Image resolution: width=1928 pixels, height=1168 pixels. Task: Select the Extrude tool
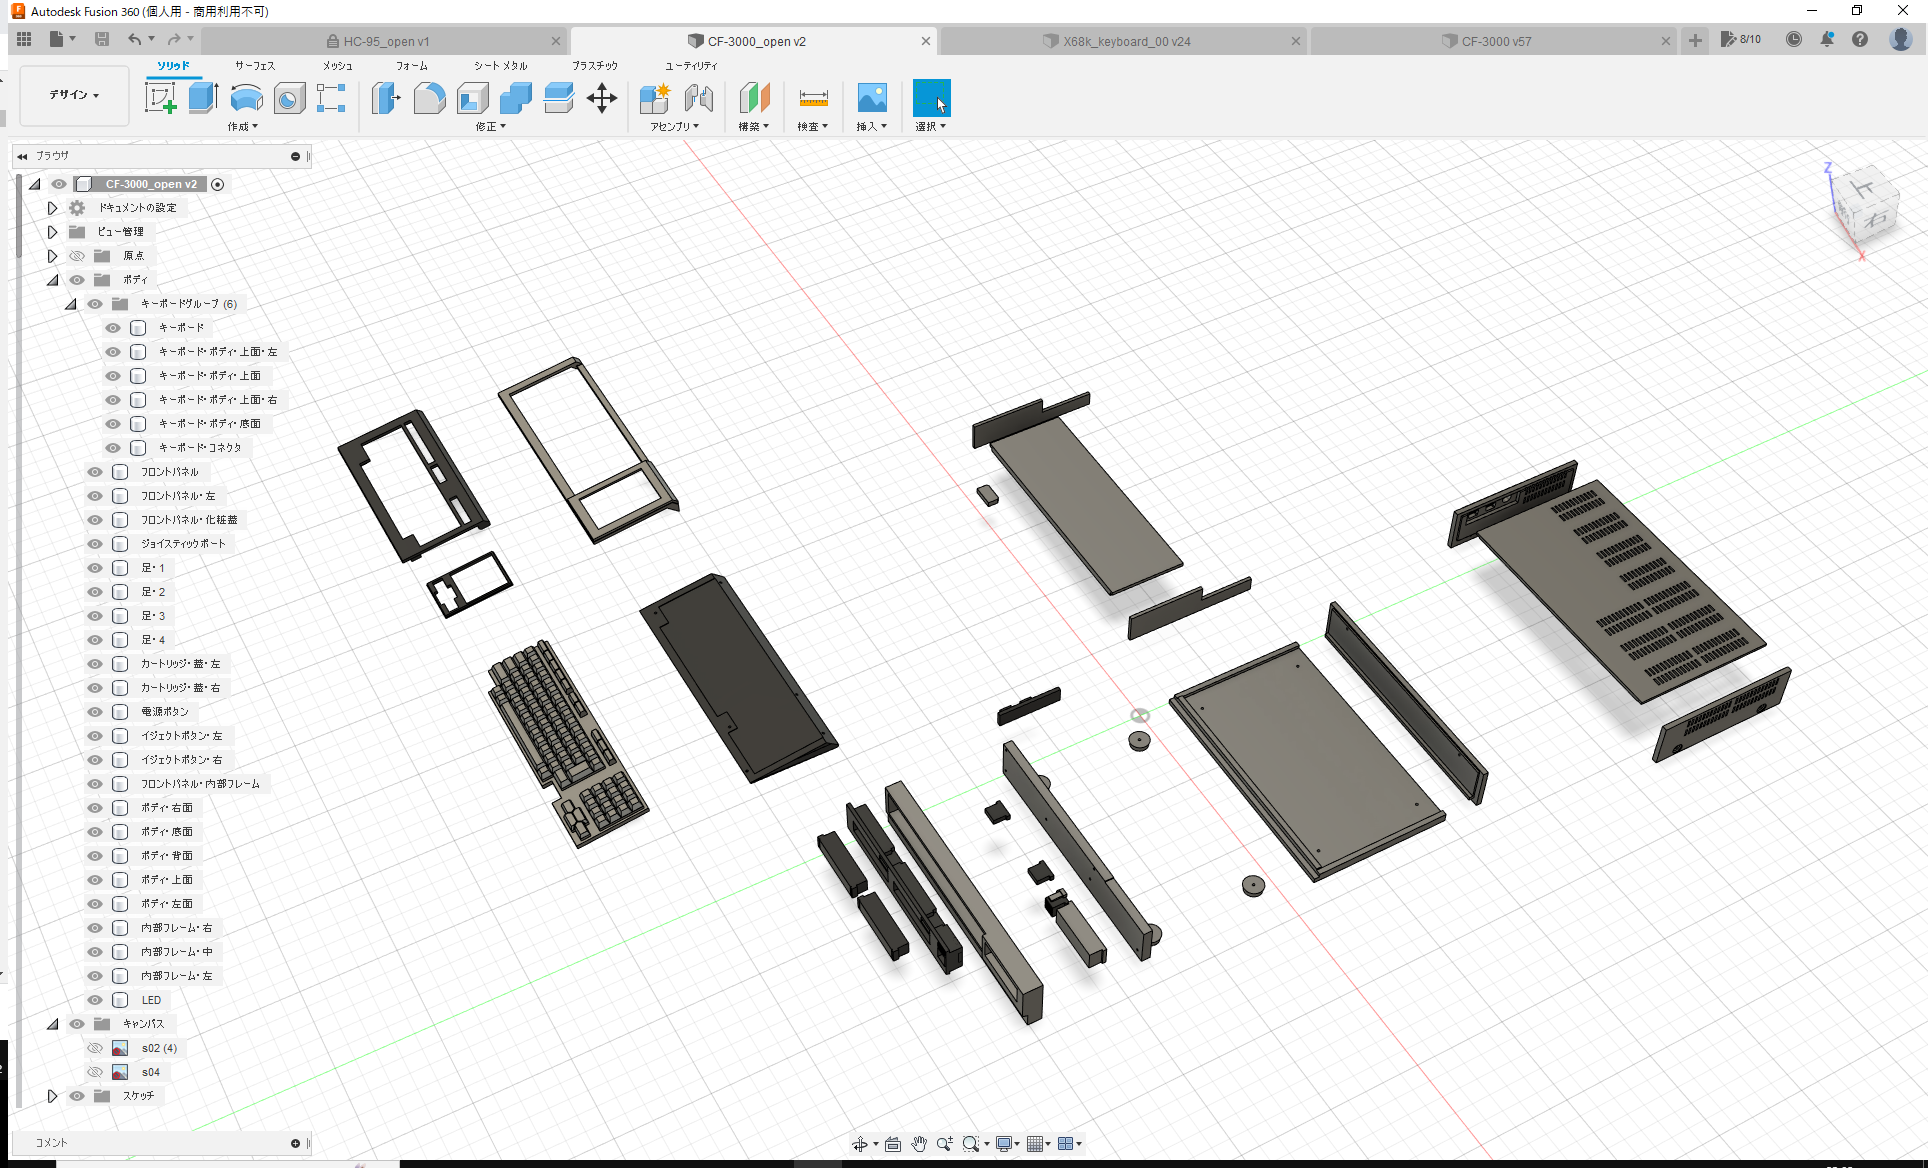(x=203, y=98)
